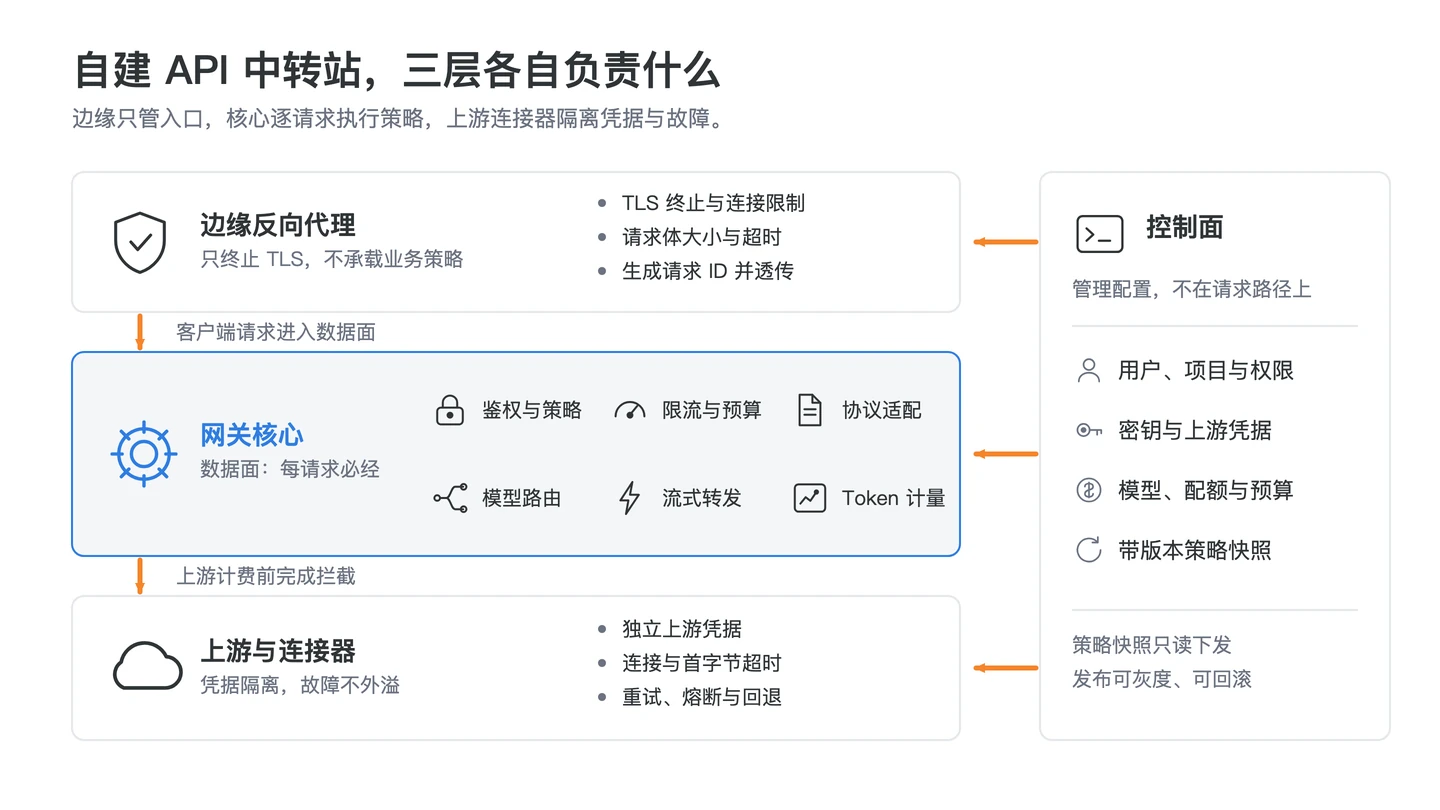Click the heading "自建 API 中转站，三层各自负责什么"
This screenshot has height=810, width=1440.
pyautogui.click(x=396, y=72)
